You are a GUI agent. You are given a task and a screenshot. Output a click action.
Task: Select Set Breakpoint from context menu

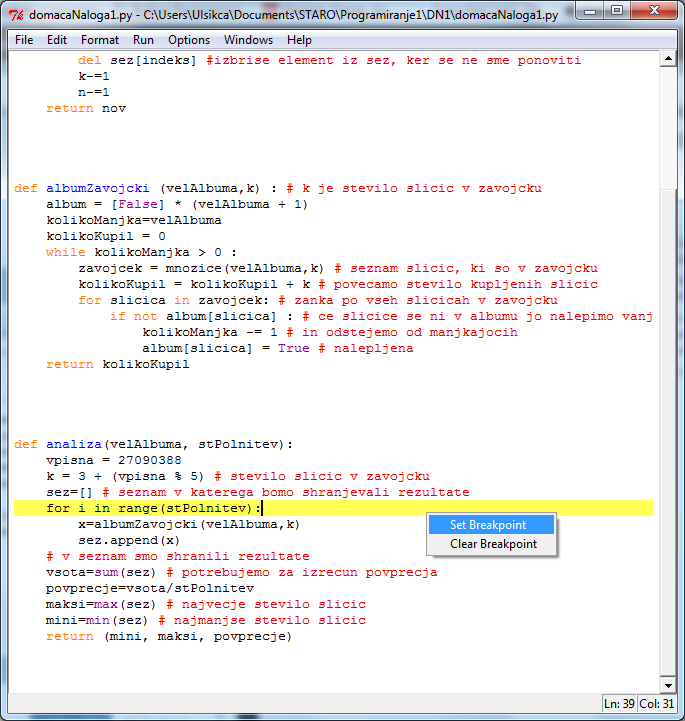pyautogui.click(x=487, y=525)
